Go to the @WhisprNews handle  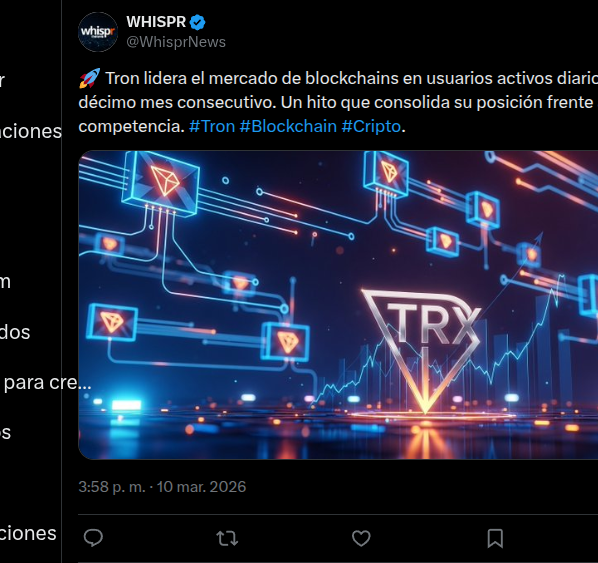(176, 42)
